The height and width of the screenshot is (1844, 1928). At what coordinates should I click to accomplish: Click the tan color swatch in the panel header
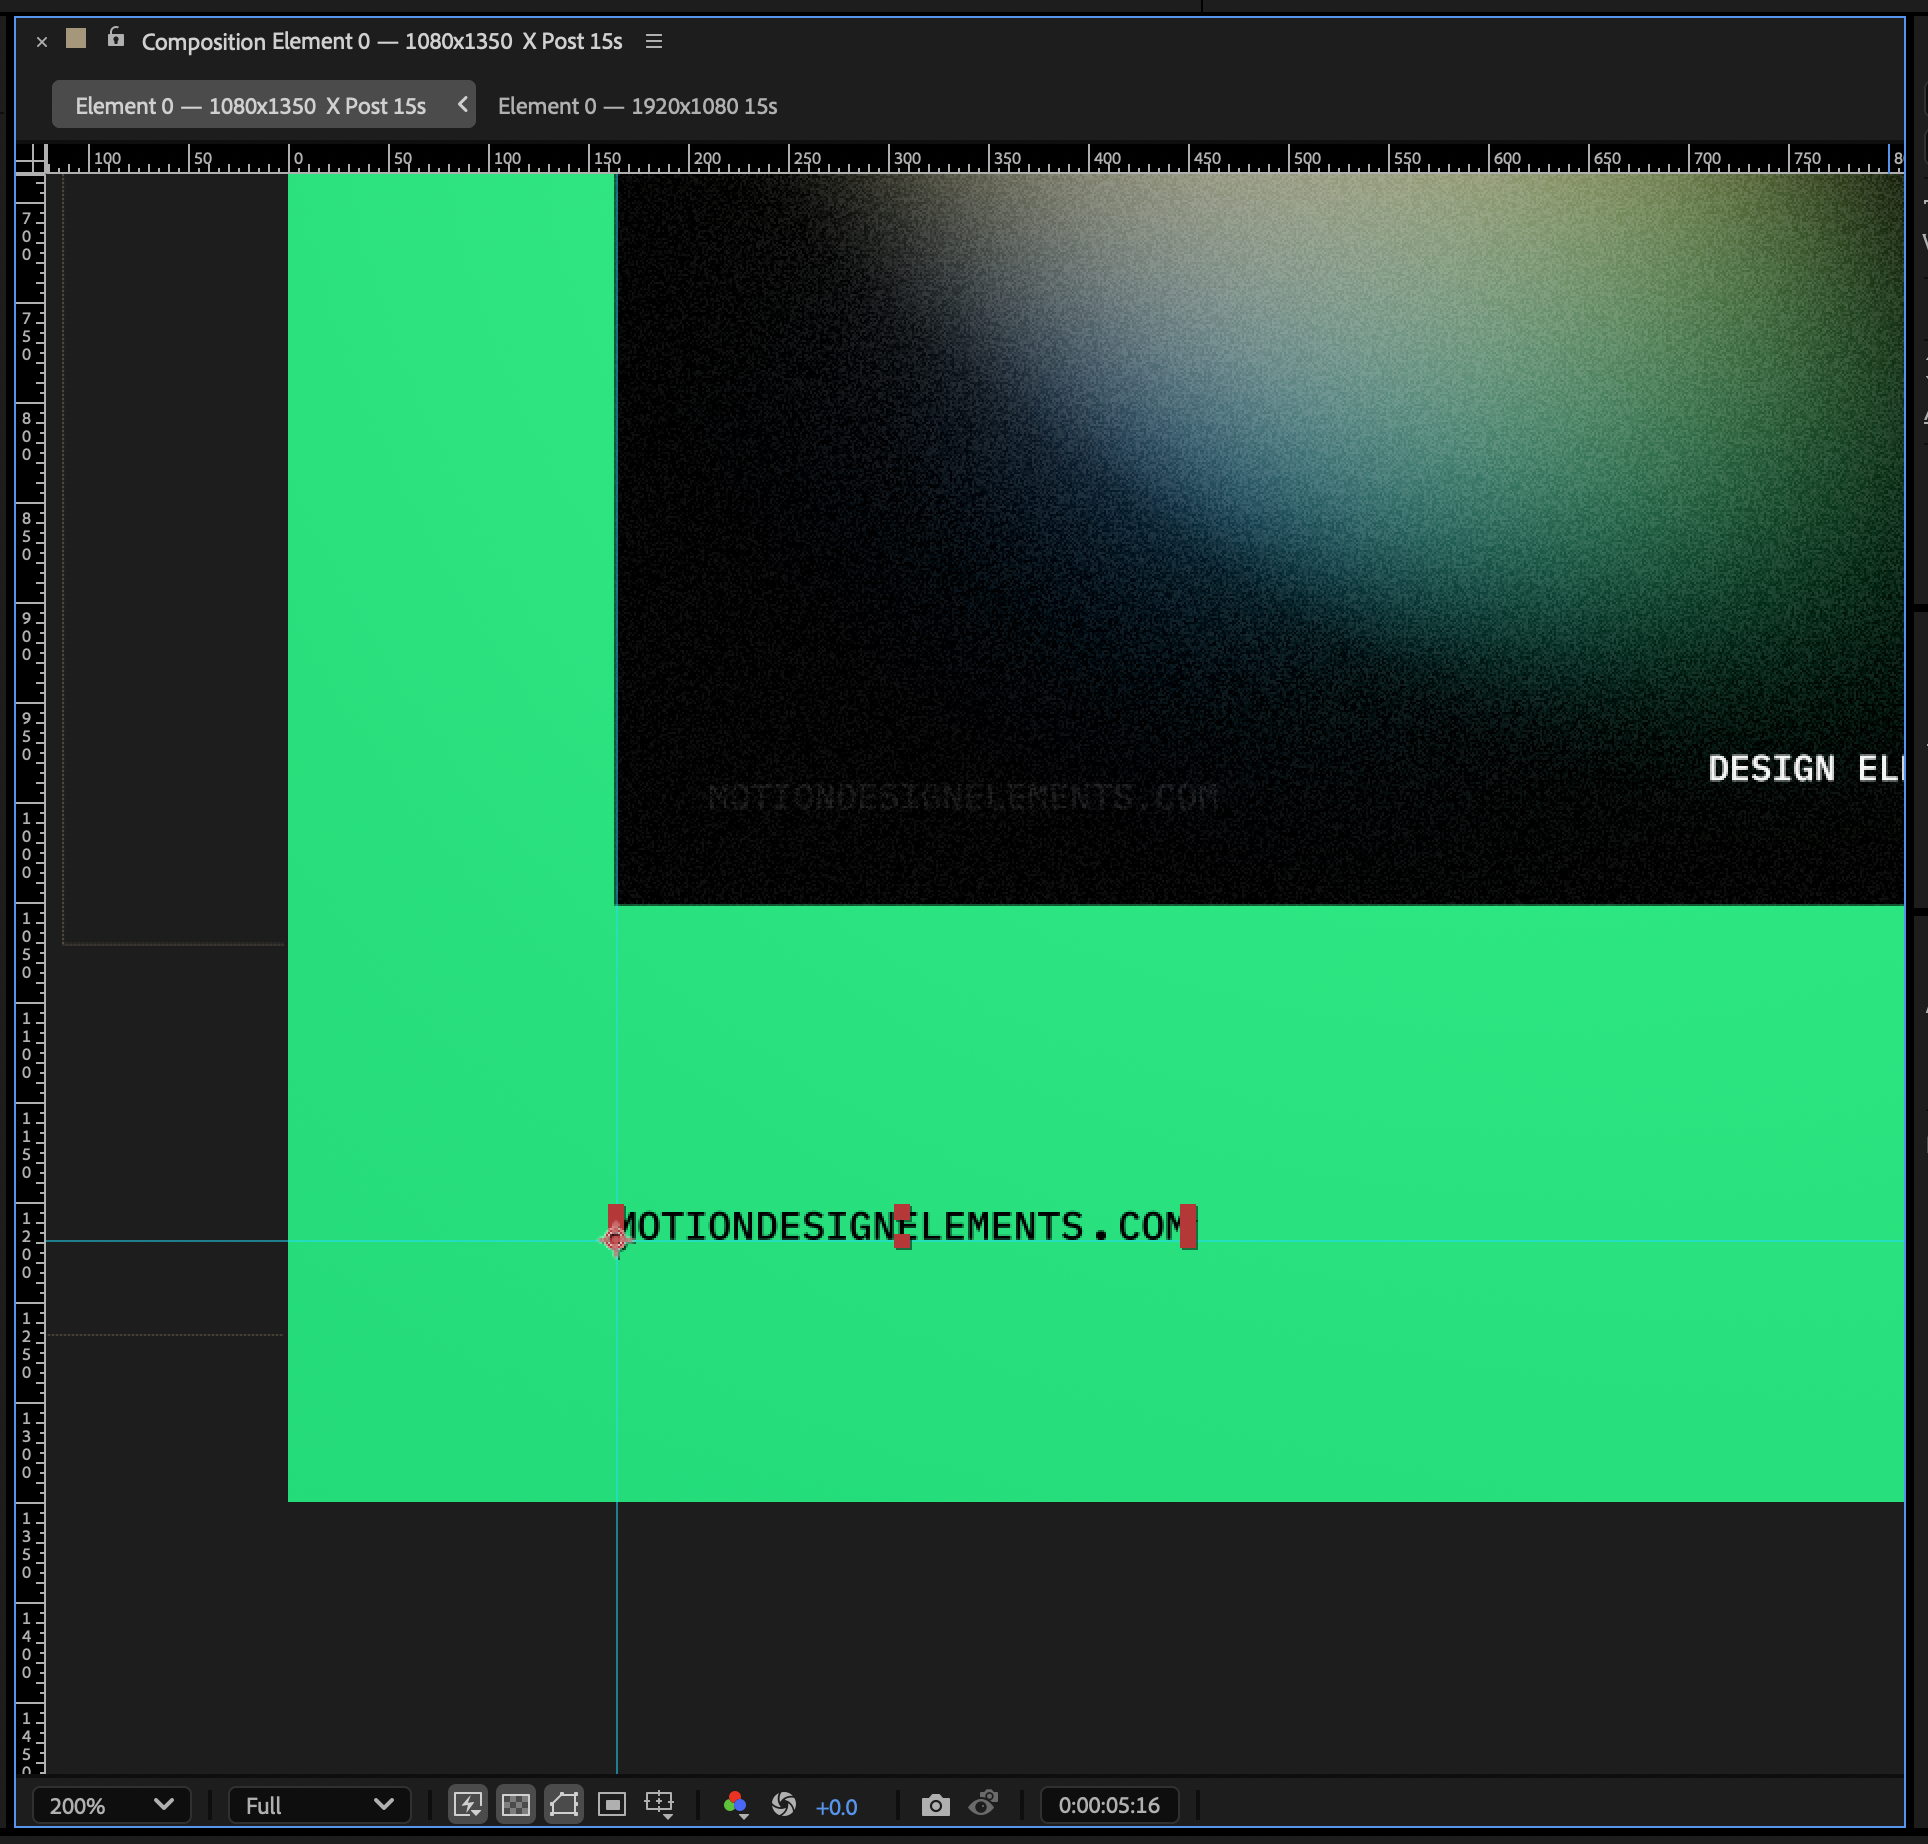[x=76, y=36]
